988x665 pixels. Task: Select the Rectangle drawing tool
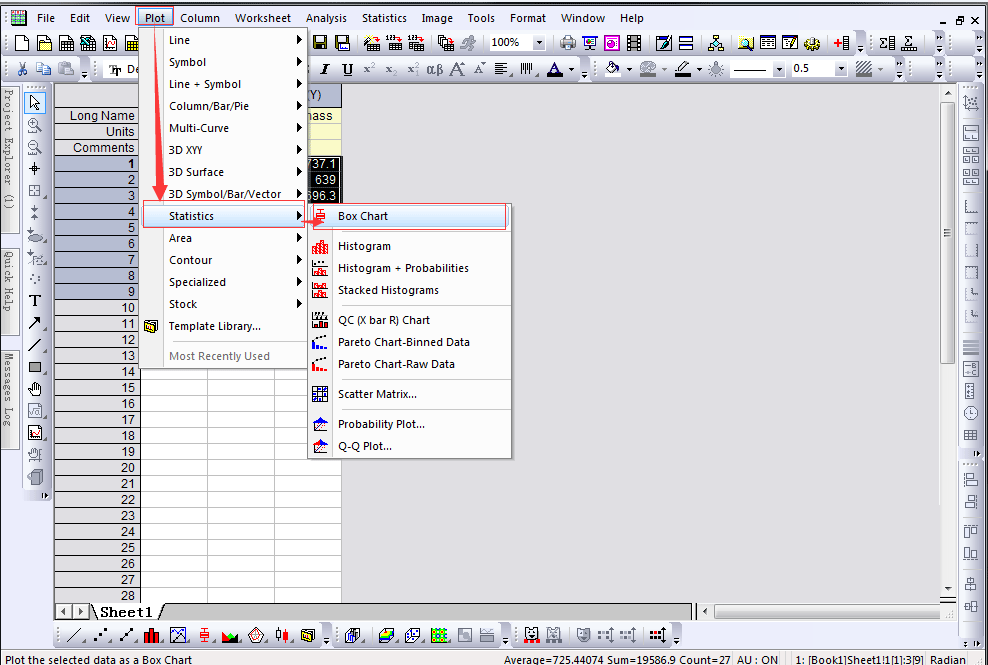tap(35, 367)
